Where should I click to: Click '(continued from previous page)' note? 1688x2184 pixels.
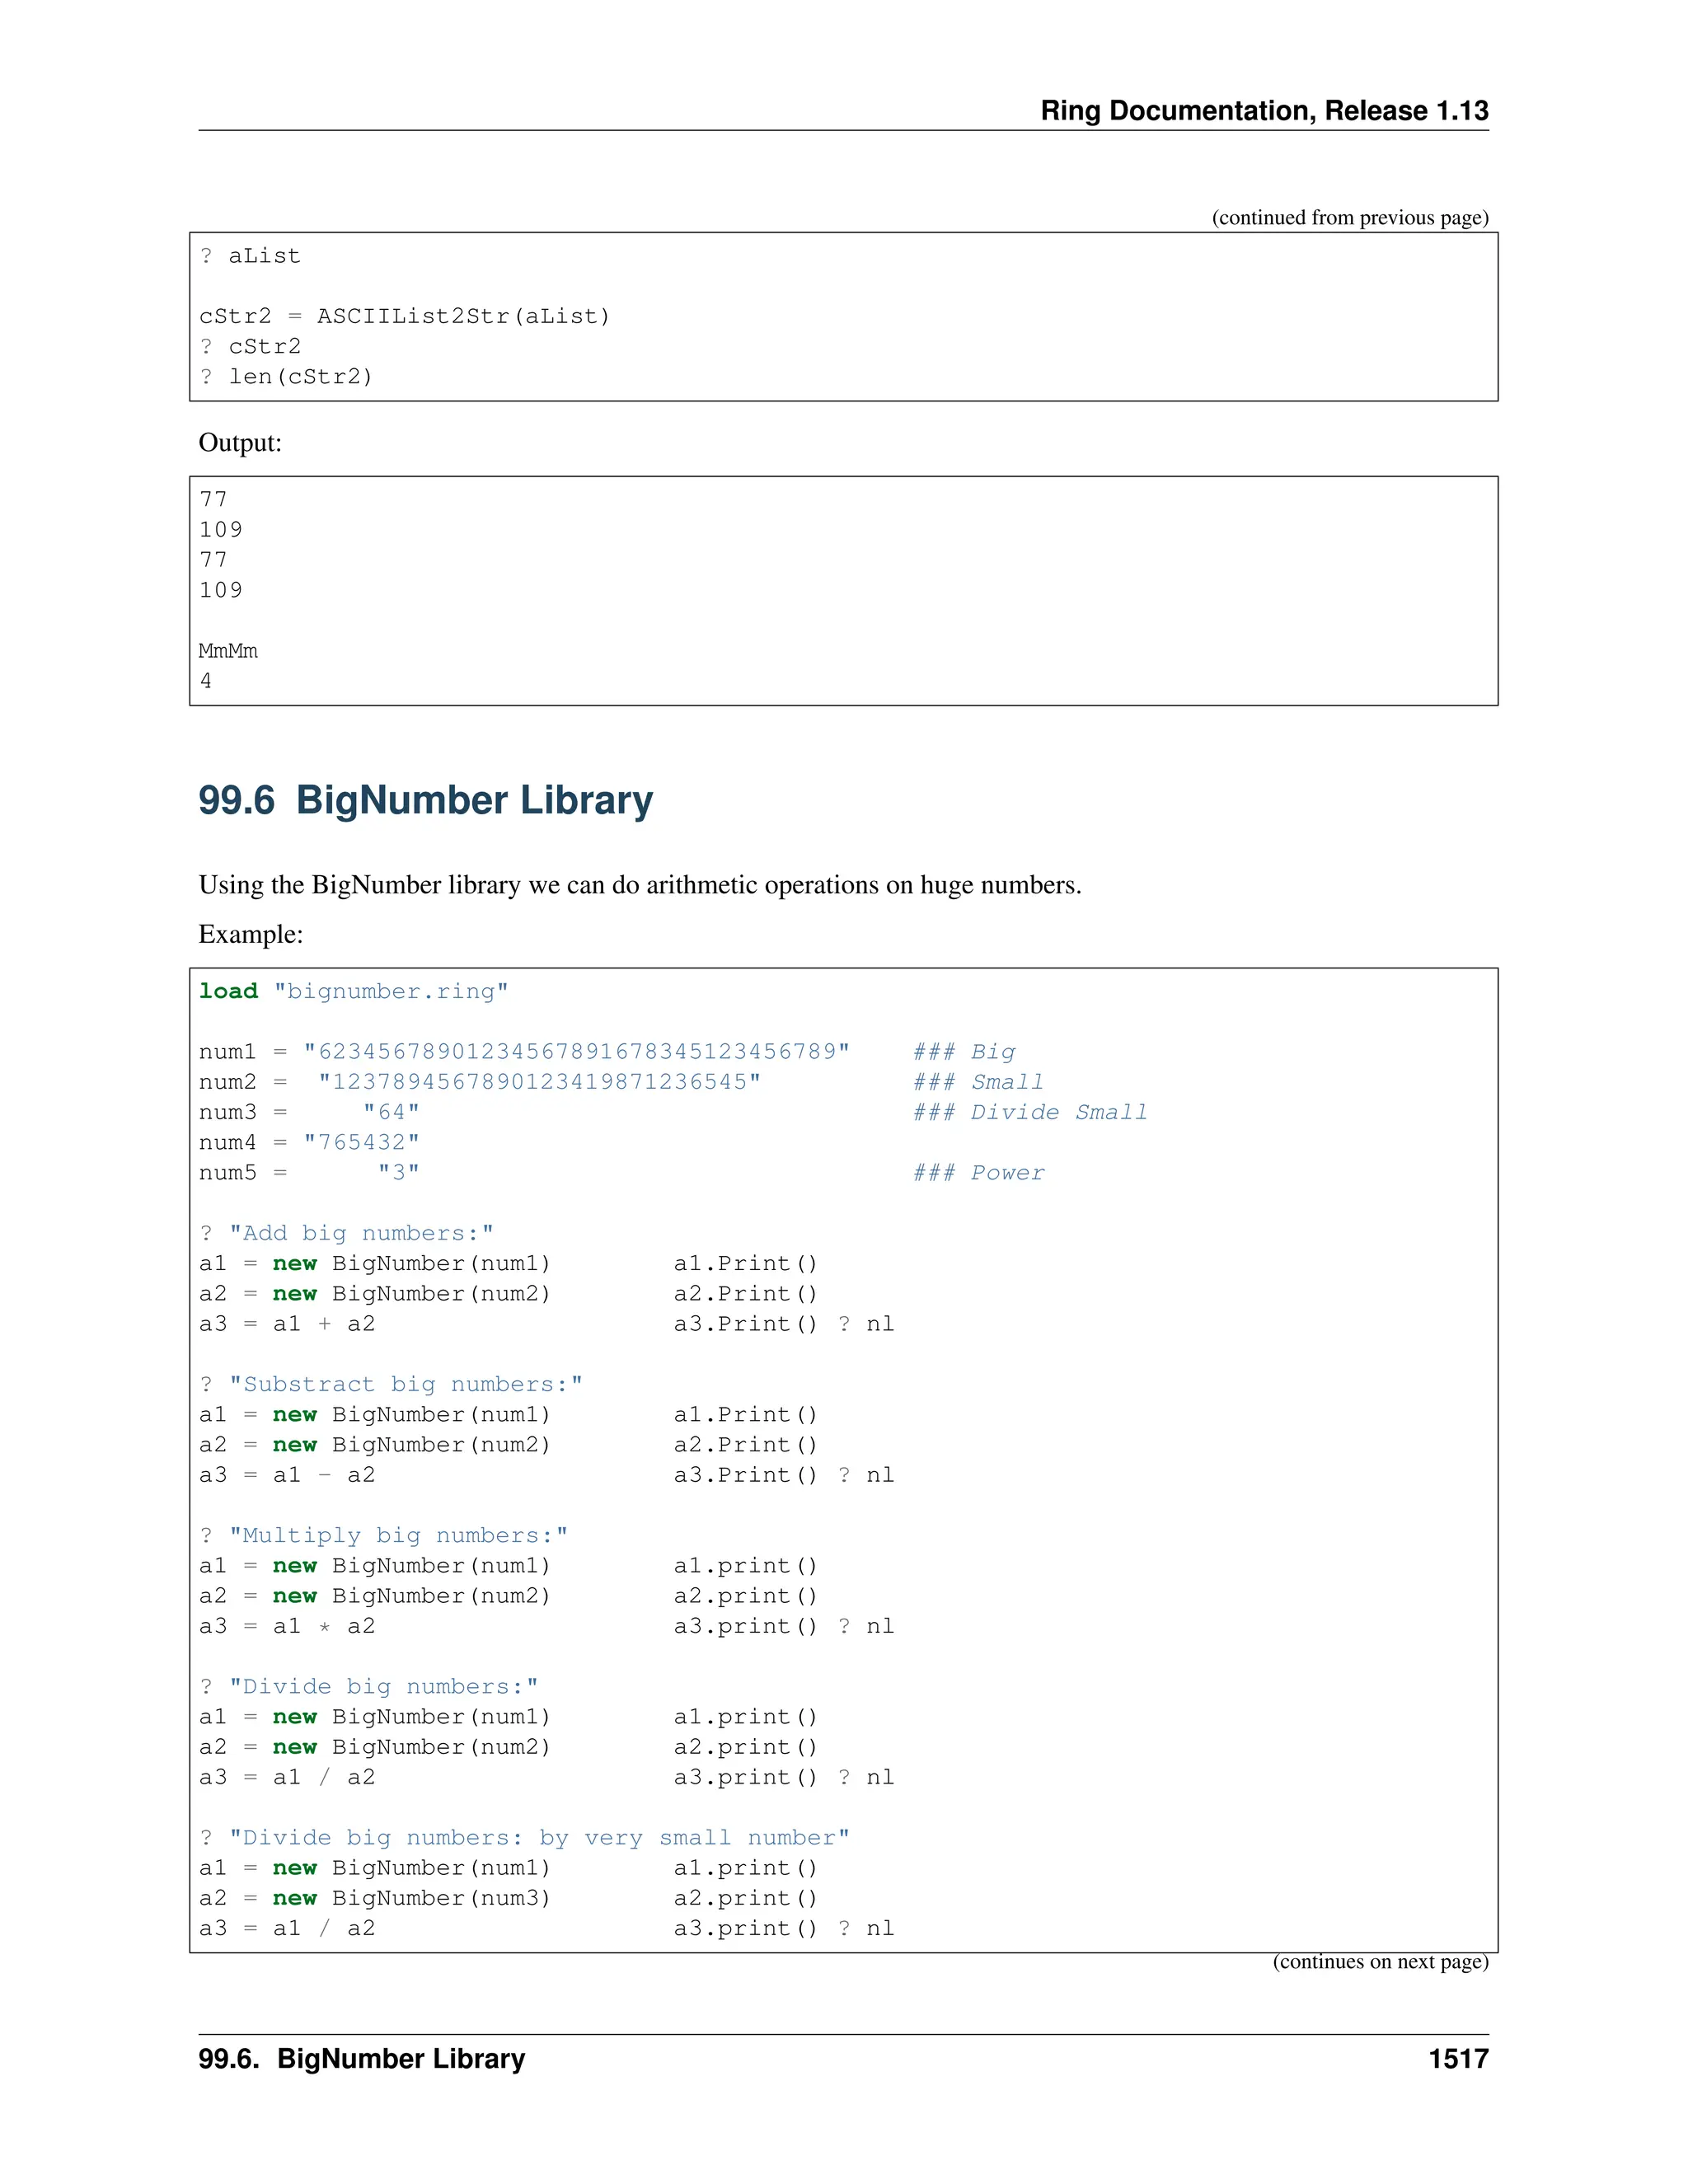(1350, 217)
